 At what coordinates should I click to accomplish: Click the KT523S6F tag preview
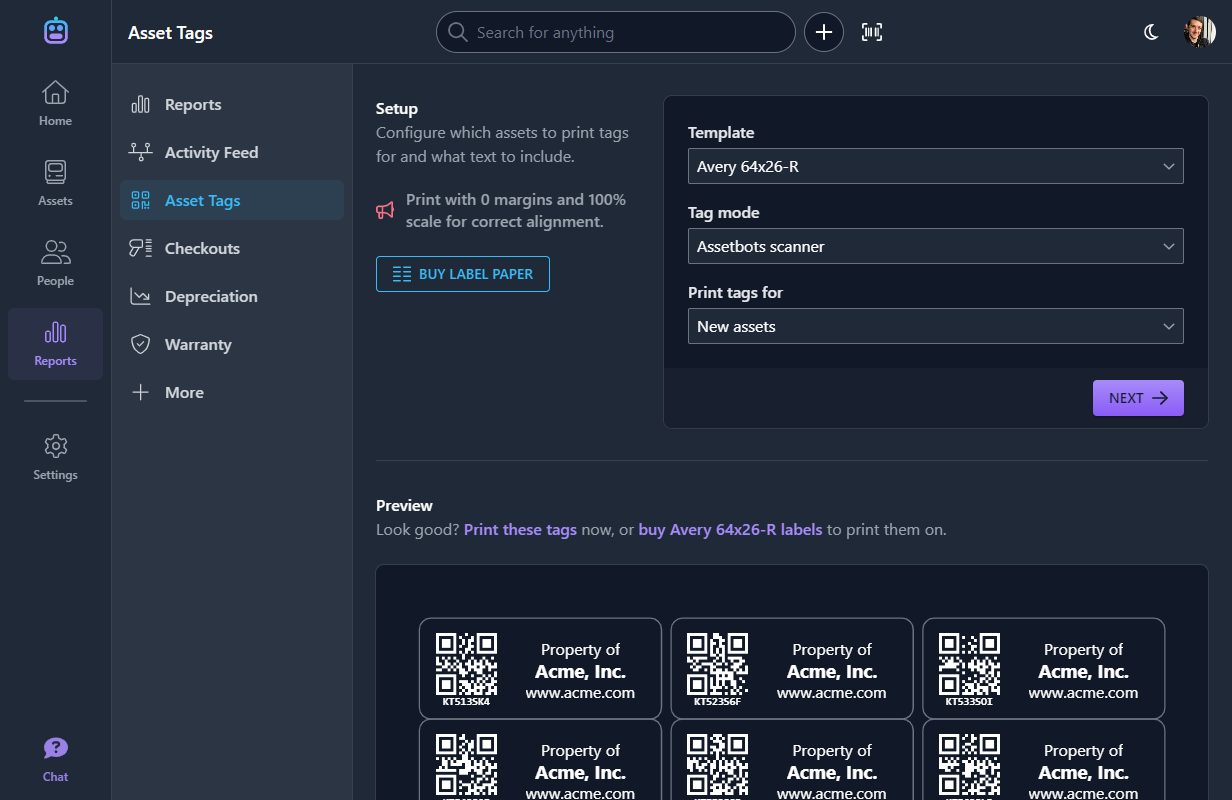pos(792,668)
